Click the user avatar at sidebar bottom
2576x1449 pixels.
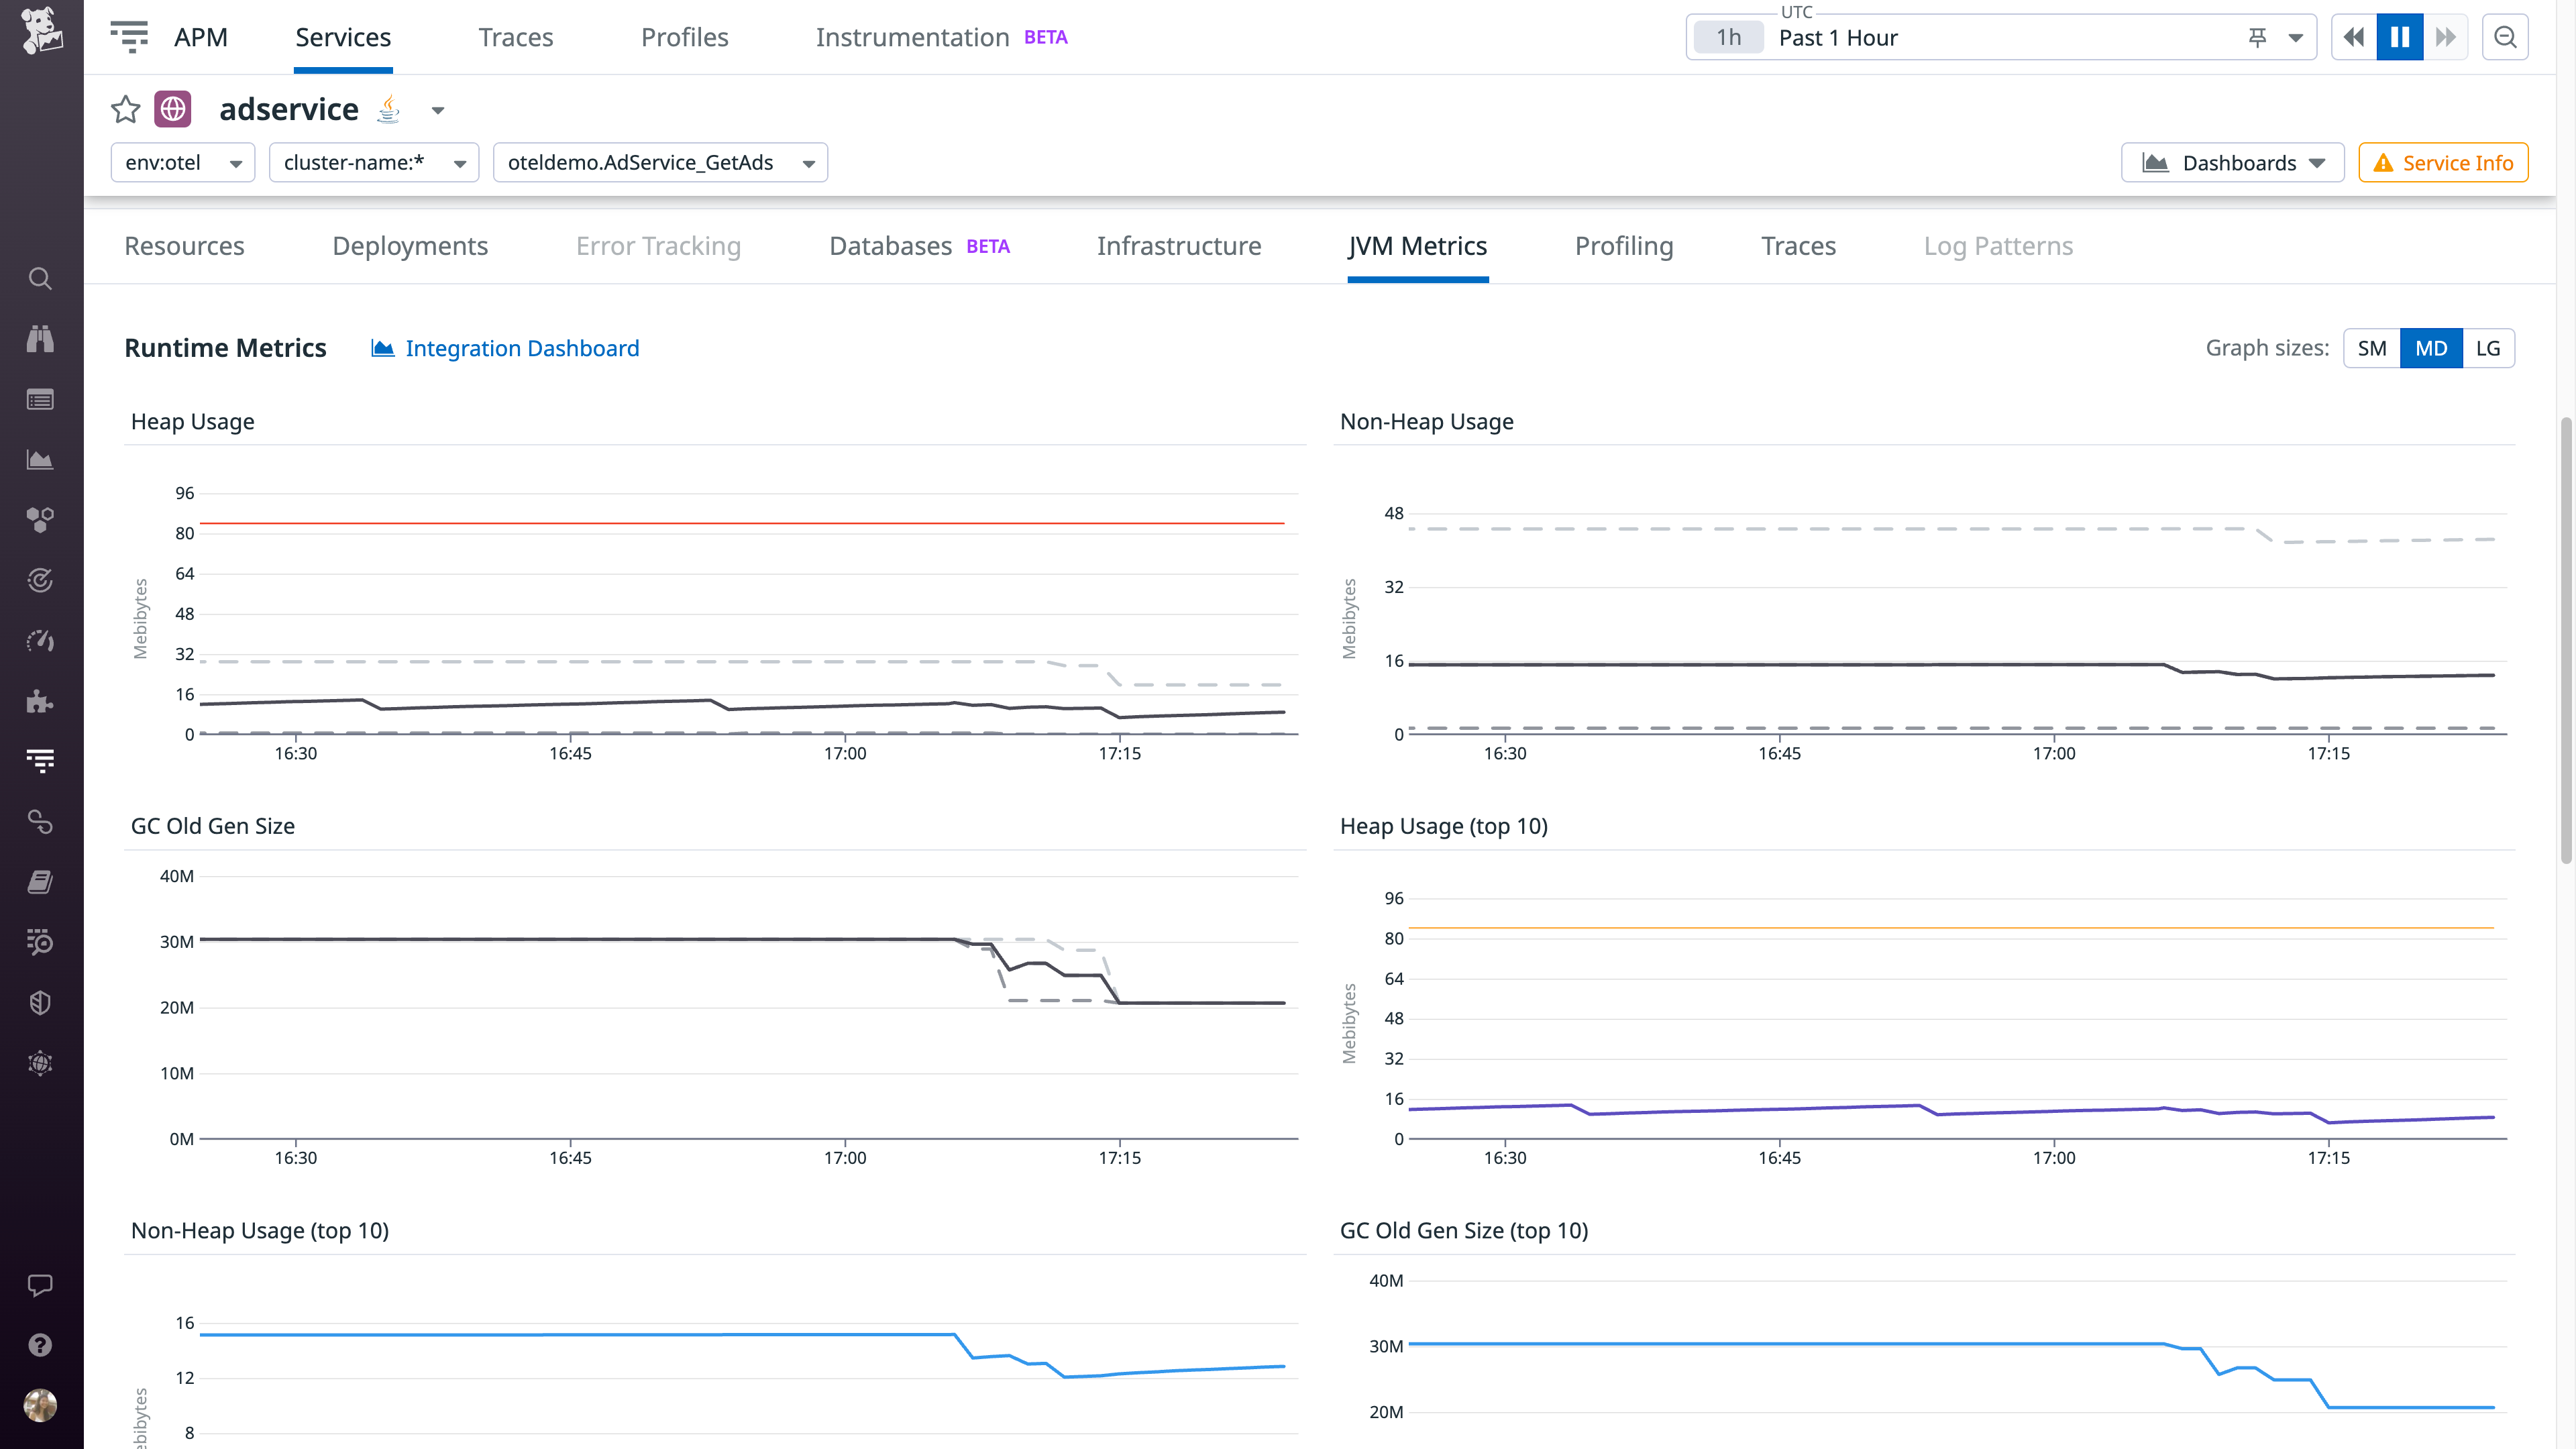40,1404
